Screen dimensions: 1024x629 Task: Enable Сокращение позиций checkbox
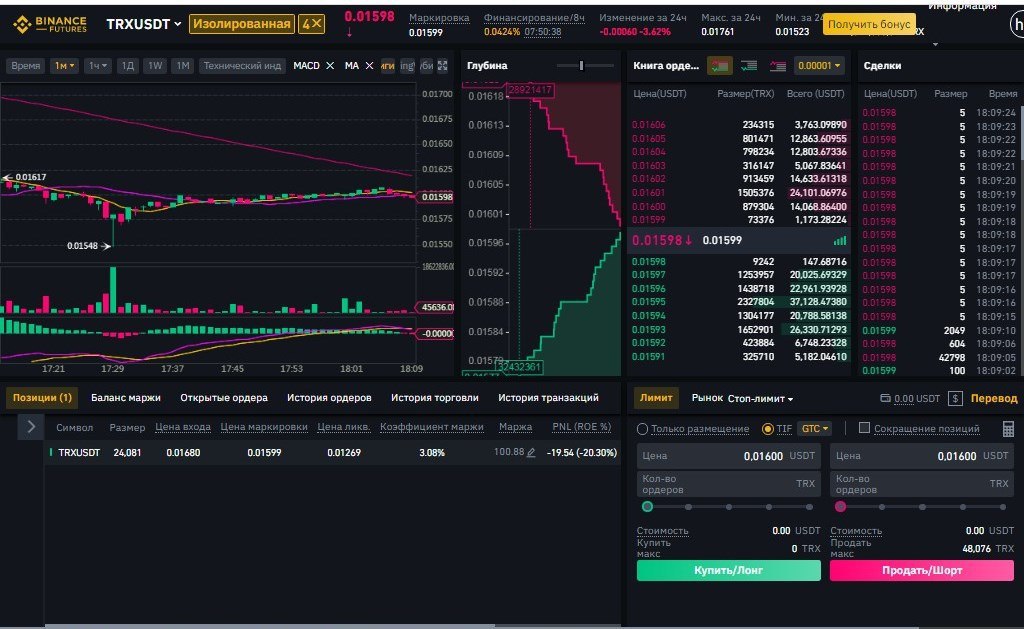coord(864,428)
